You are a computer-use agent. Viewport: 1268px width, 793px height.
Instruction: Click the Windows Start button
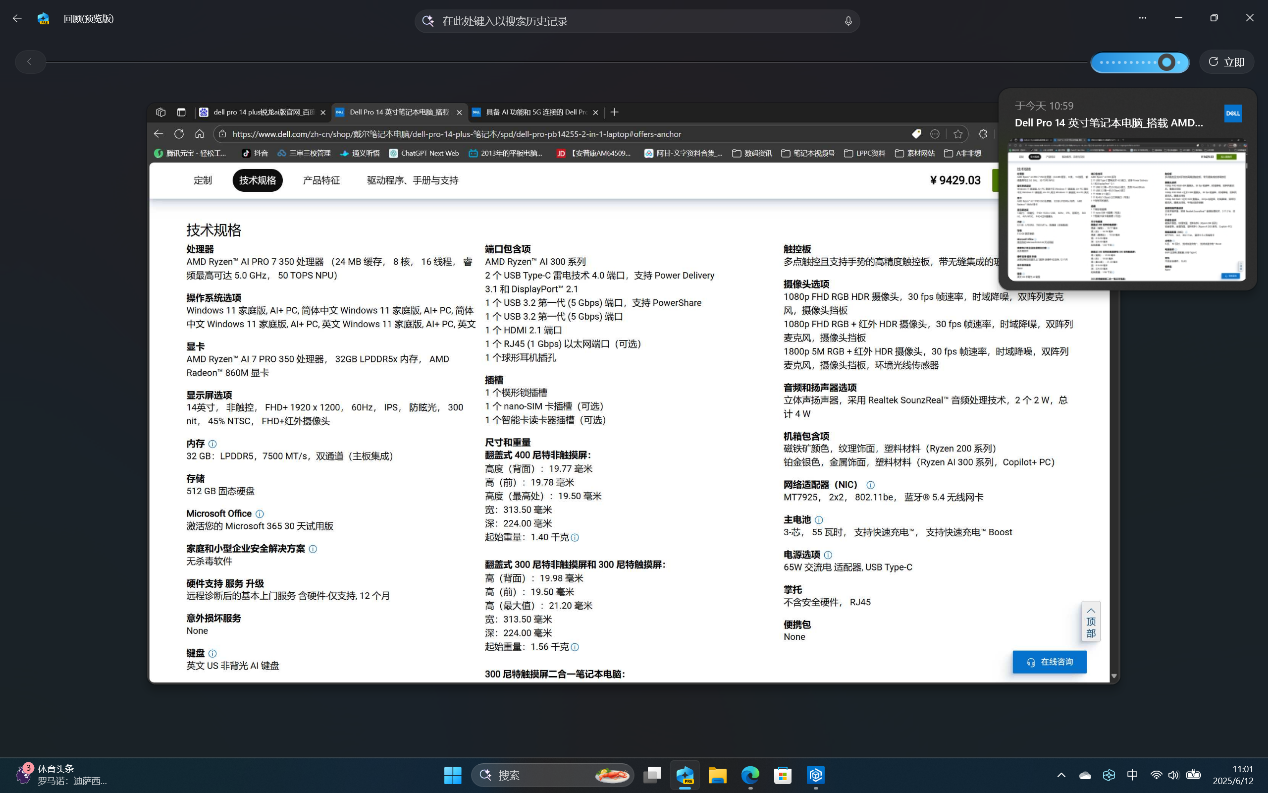pos(452,775)
